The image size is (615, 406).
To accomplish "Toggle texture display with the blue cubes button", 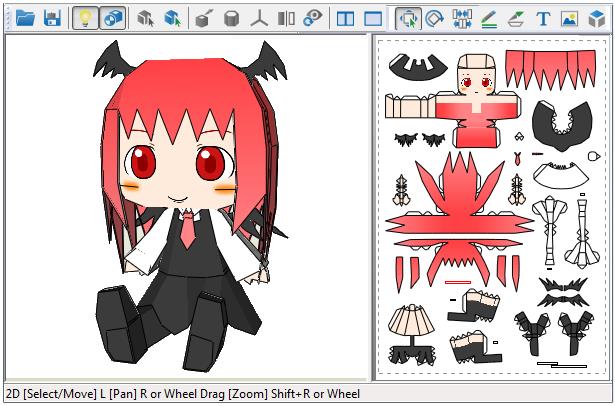I will (x=113, y=18).
